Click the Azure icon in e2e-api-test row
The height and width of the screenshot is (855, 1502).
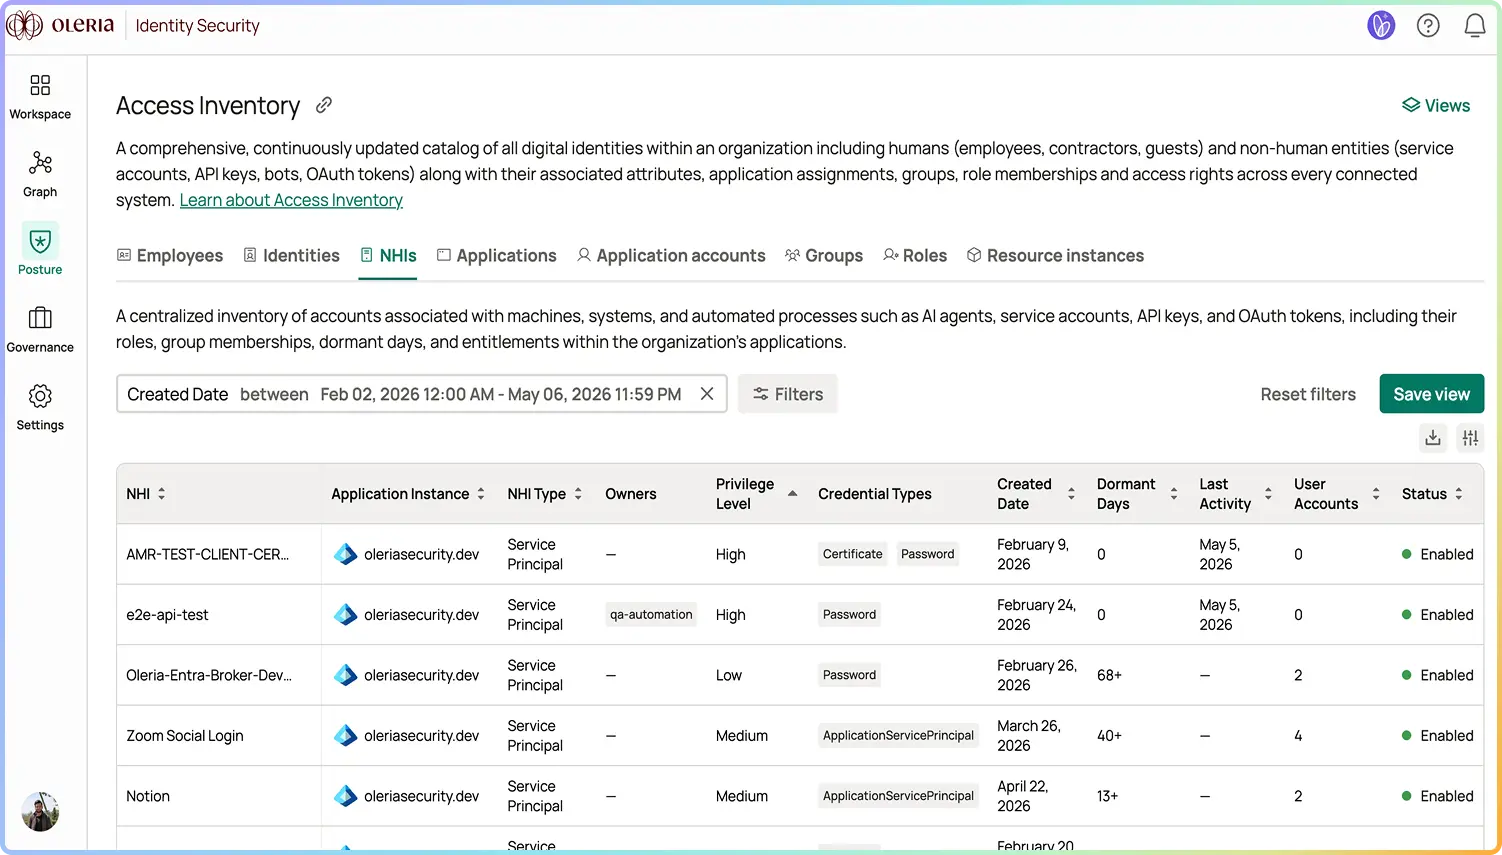coord(345,615)
